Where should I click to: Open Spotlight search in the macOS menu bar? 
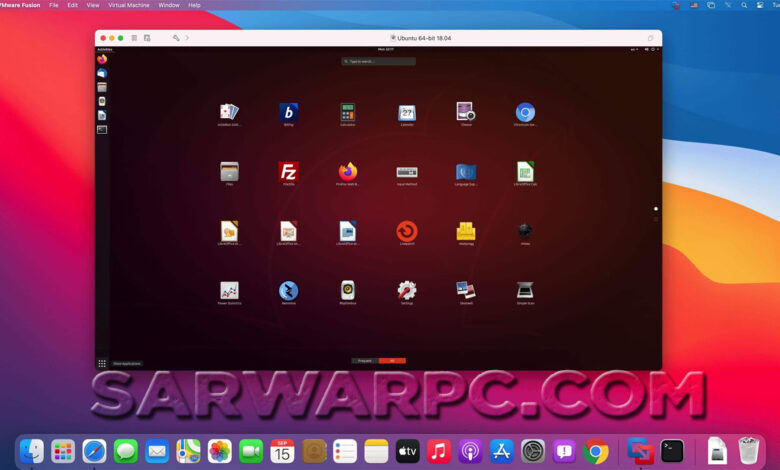744,5
